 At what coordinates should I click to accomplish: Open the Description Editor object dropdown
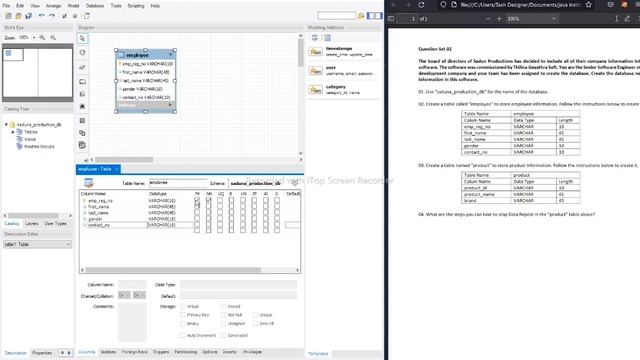[x=37, y=244]
